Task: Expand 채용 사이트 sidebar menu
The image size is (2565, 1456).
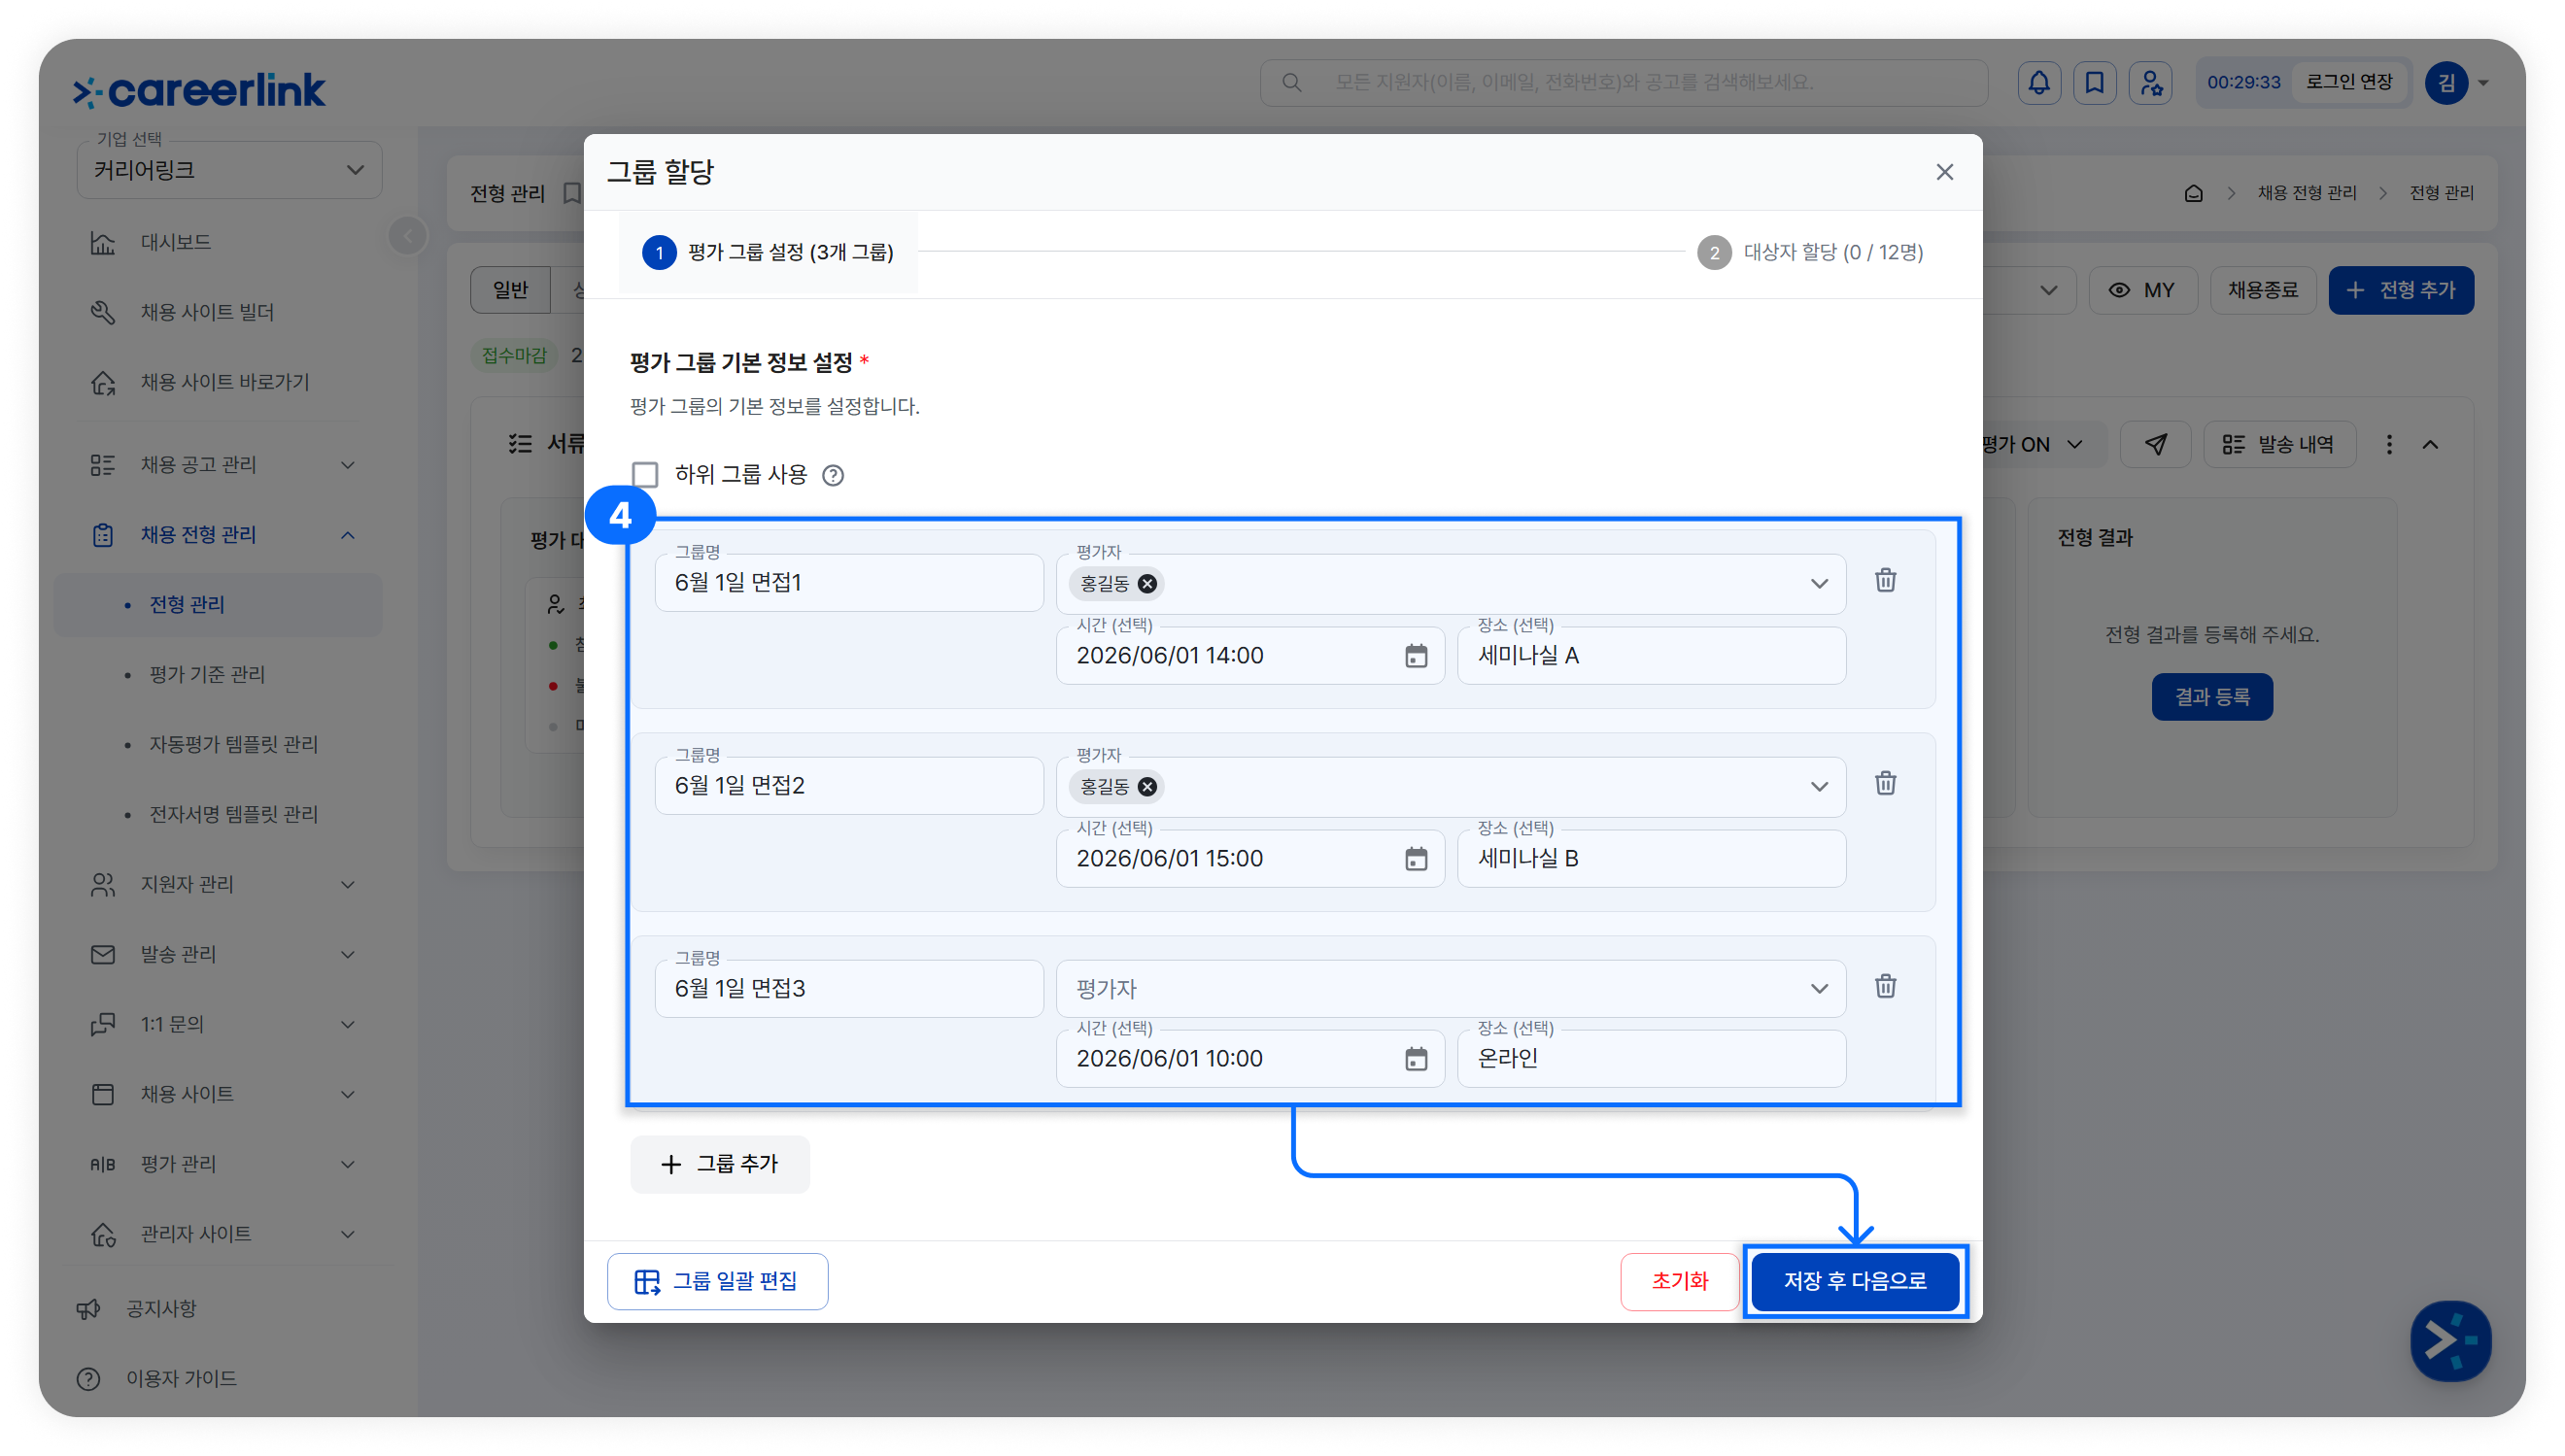Action: tap(218, 1095)
